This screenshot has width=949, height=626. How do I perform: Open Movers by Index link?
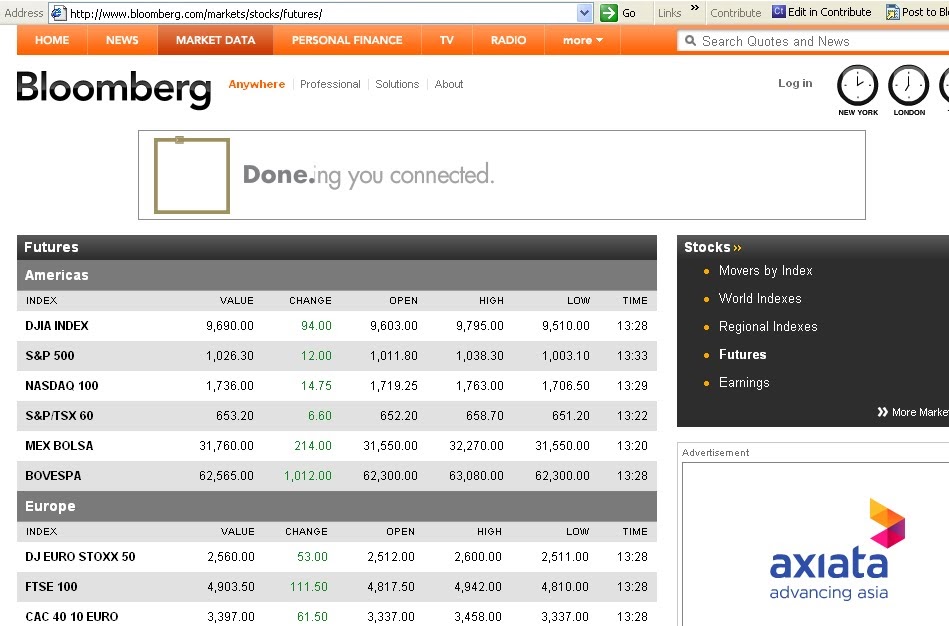tap(765, 271)
